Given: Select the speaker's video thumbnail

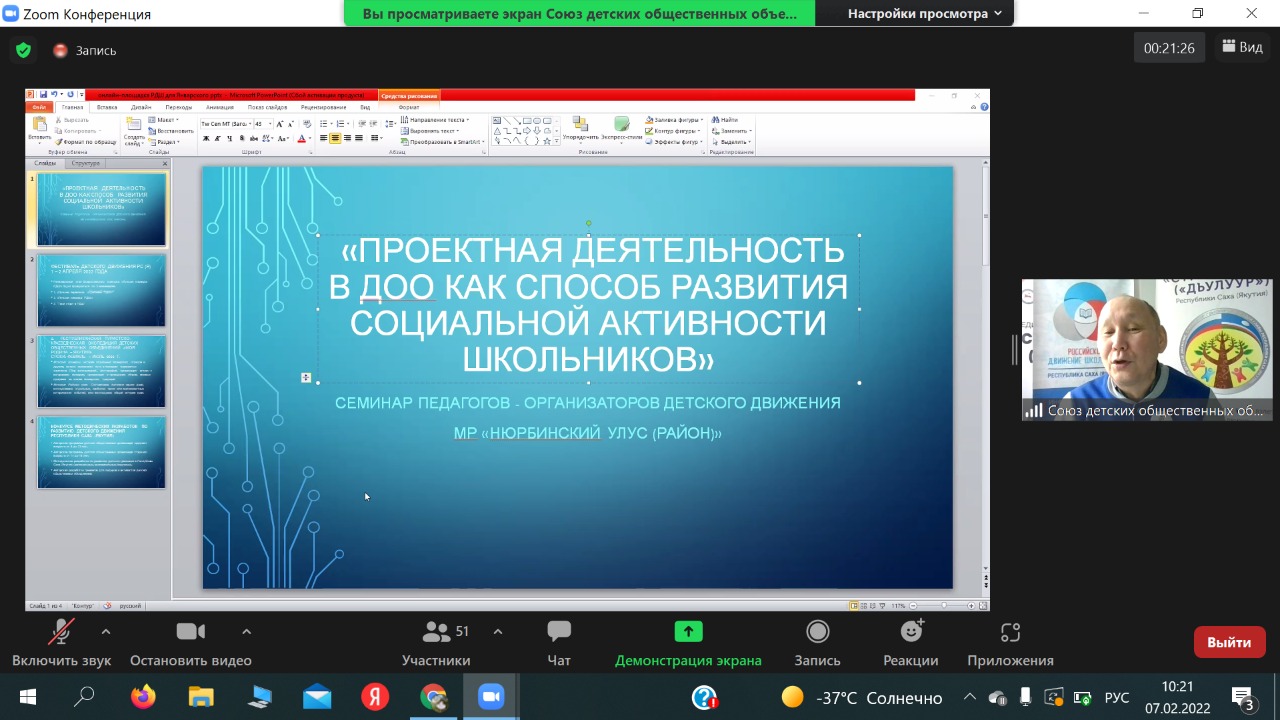Looking at the screenshot, I should click(1146, 349).
